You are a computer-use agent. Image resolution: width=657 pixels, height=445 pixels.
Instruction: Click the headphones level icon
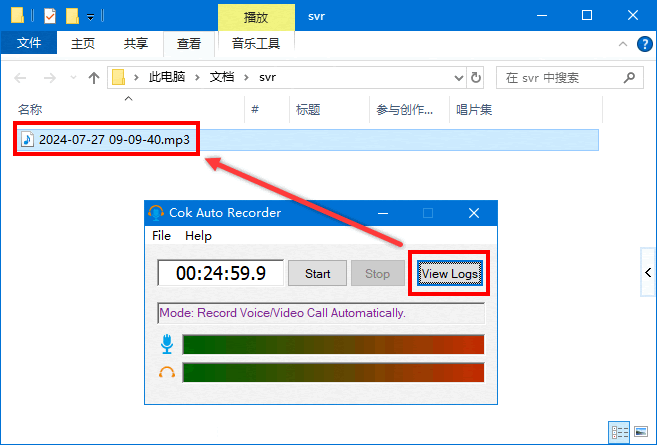(167, 372)
